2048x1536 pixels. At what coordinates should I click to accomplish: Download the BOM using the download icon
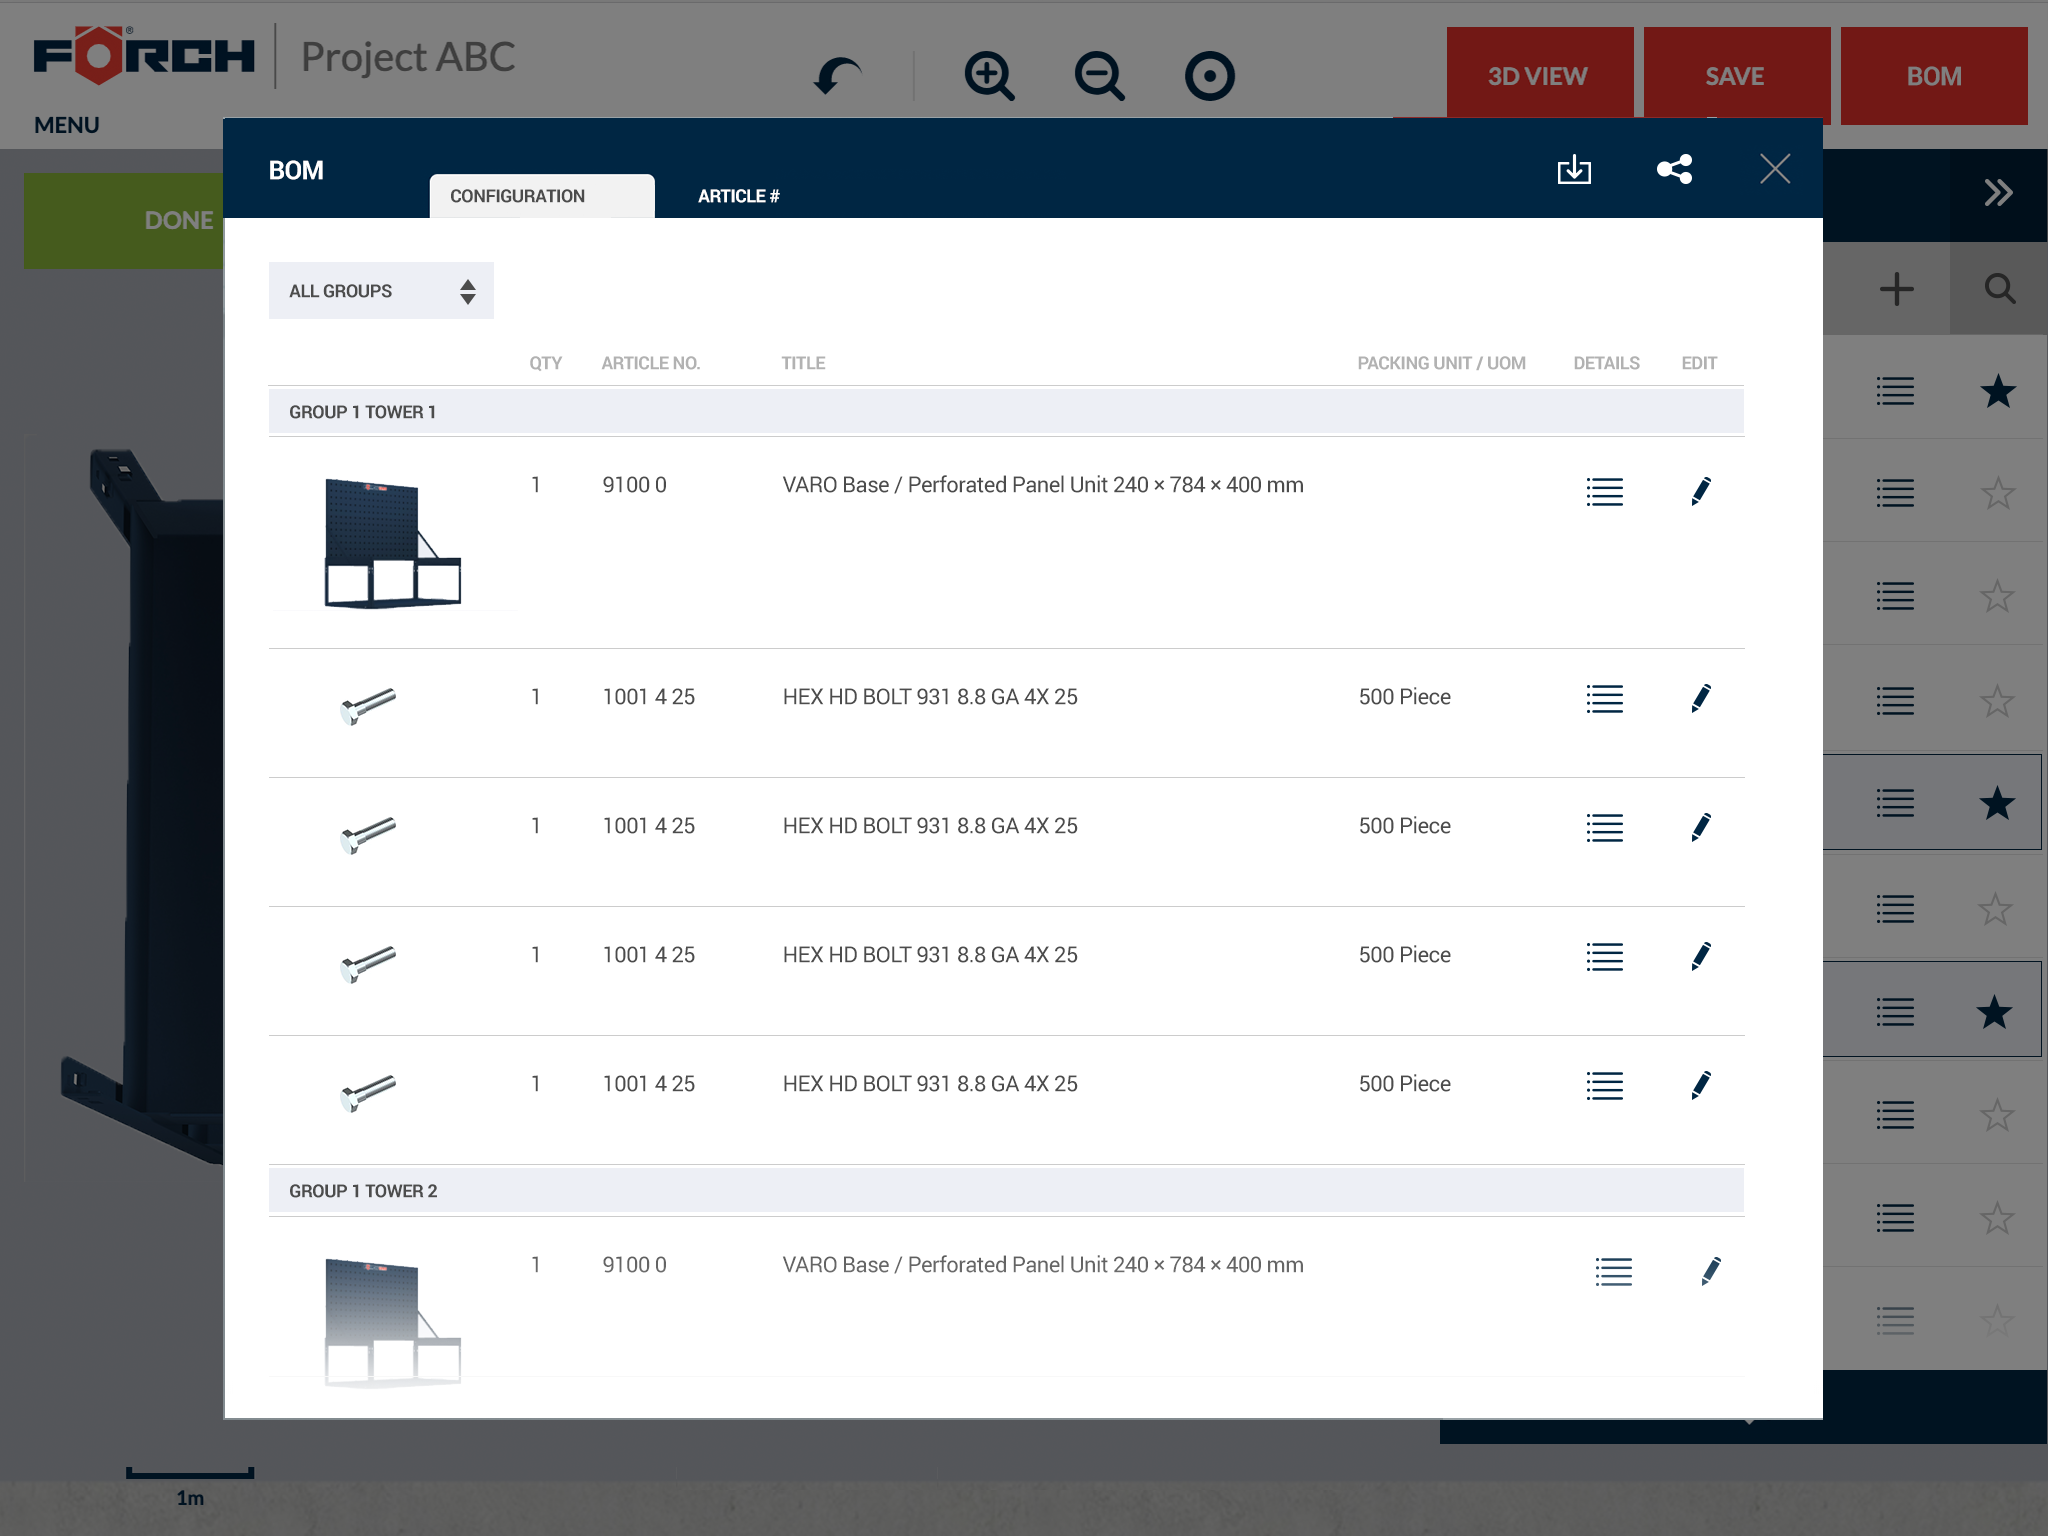pyautogui.click(x=1574, y=169)
